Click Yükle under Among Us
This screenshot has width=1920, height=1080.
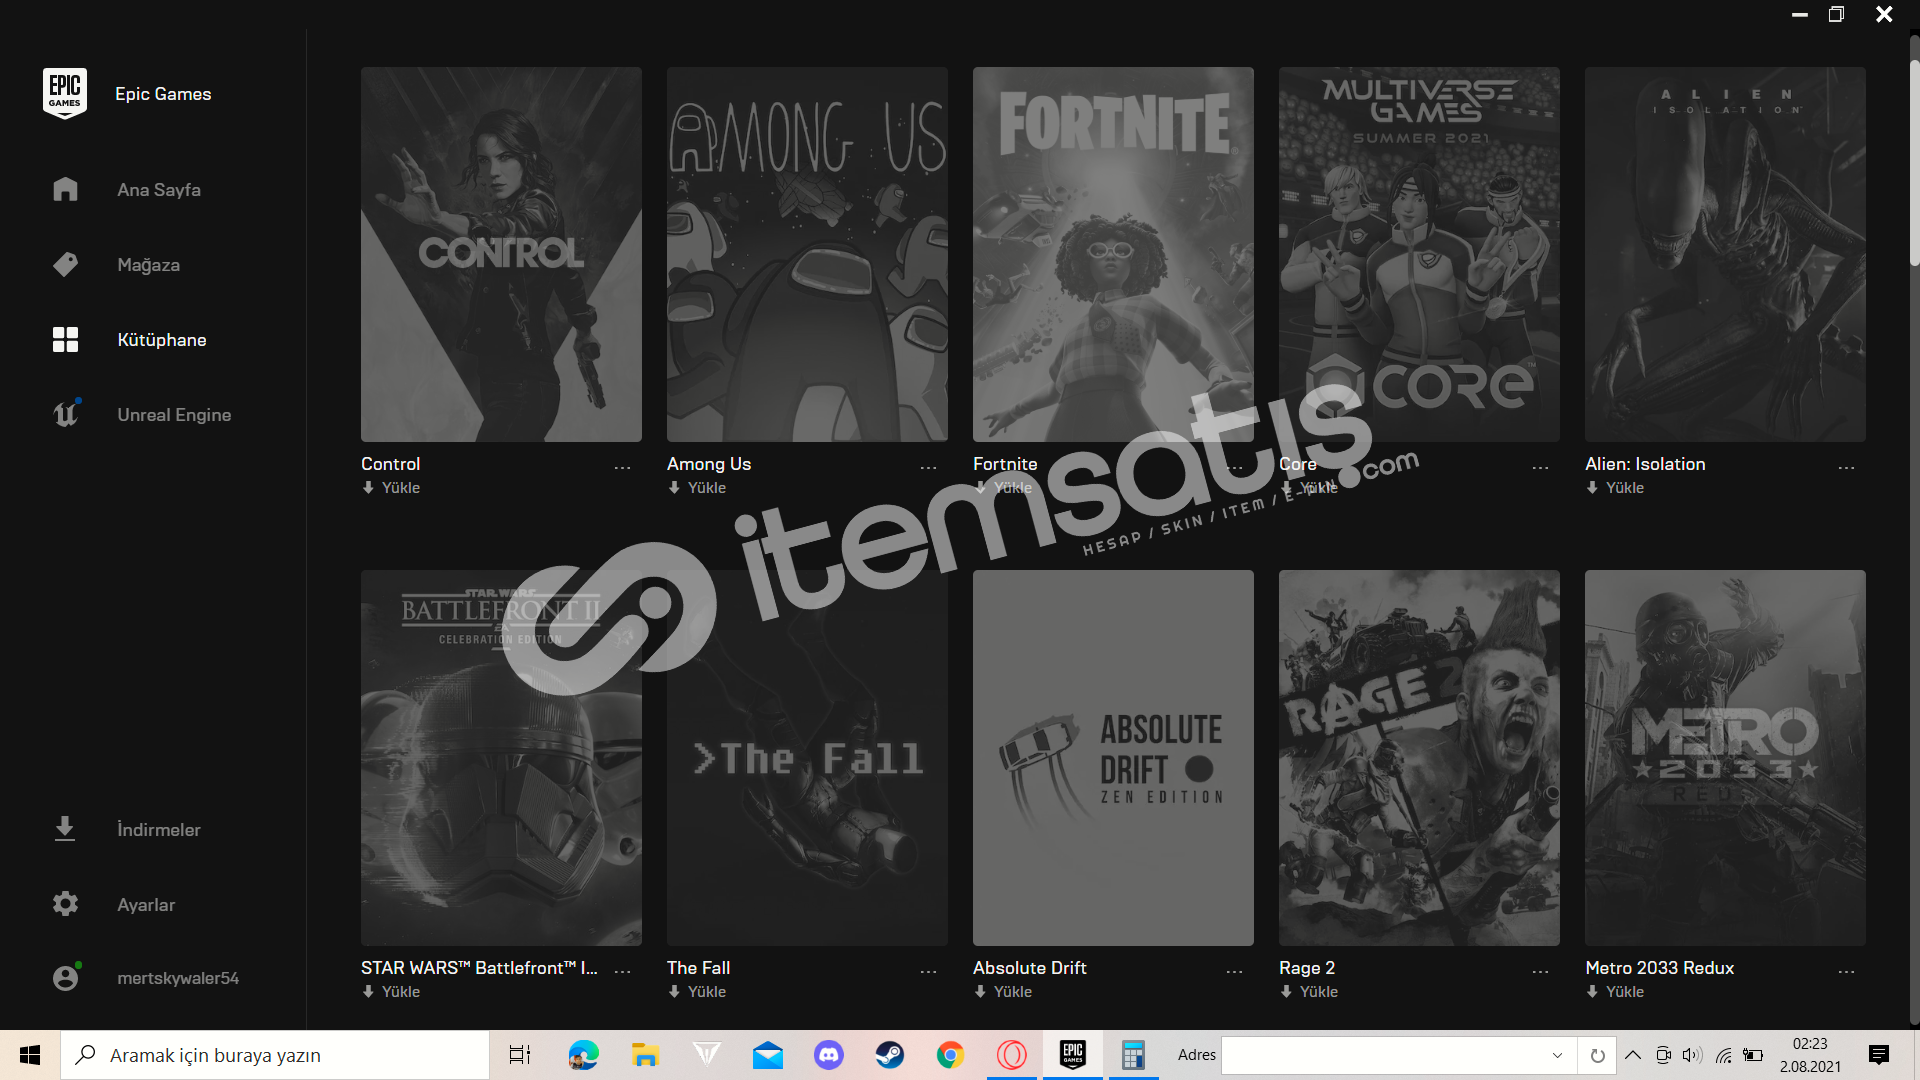(x=697, y=488)
